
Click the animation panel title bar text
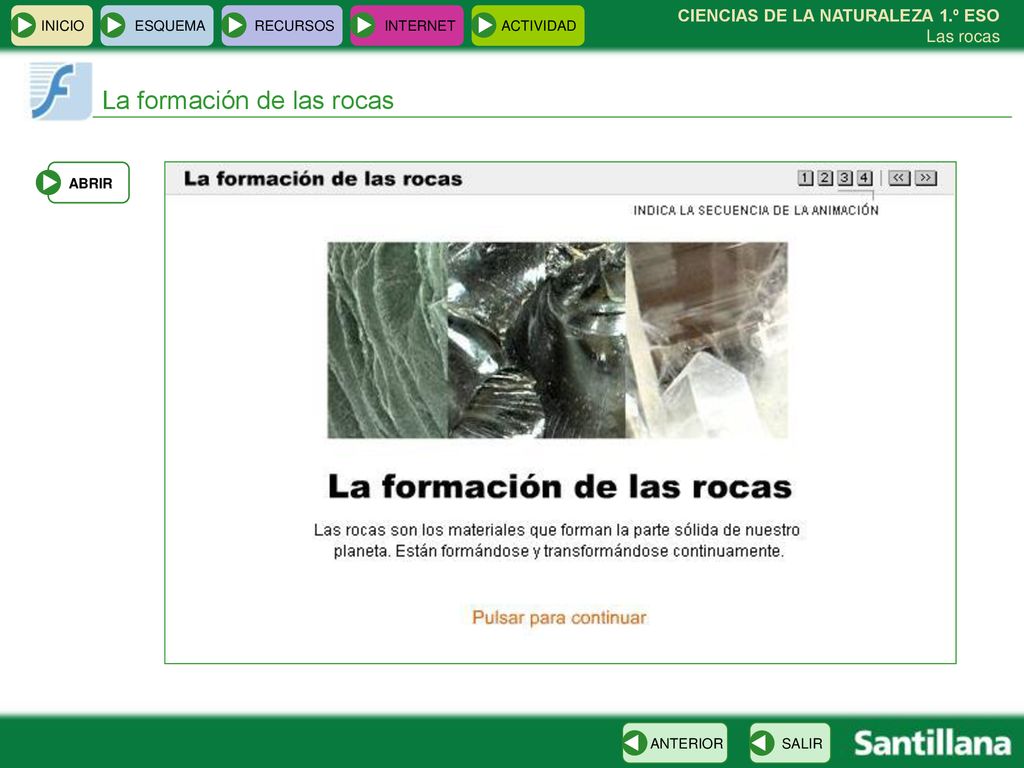(x=323, y=179)
